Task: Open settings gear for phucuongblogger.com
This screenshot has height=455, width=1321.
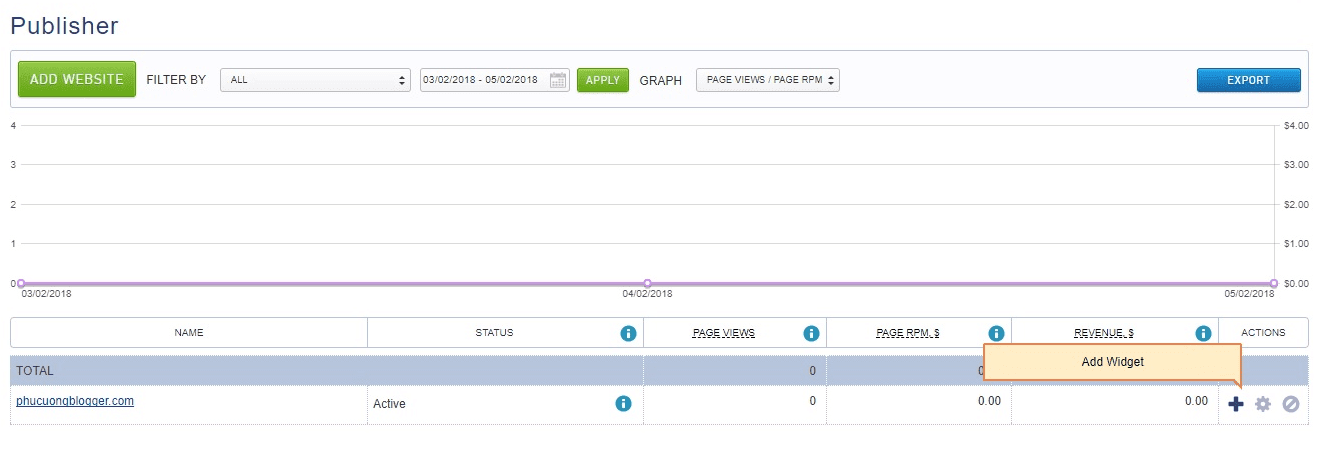Action: (1263, 404)
